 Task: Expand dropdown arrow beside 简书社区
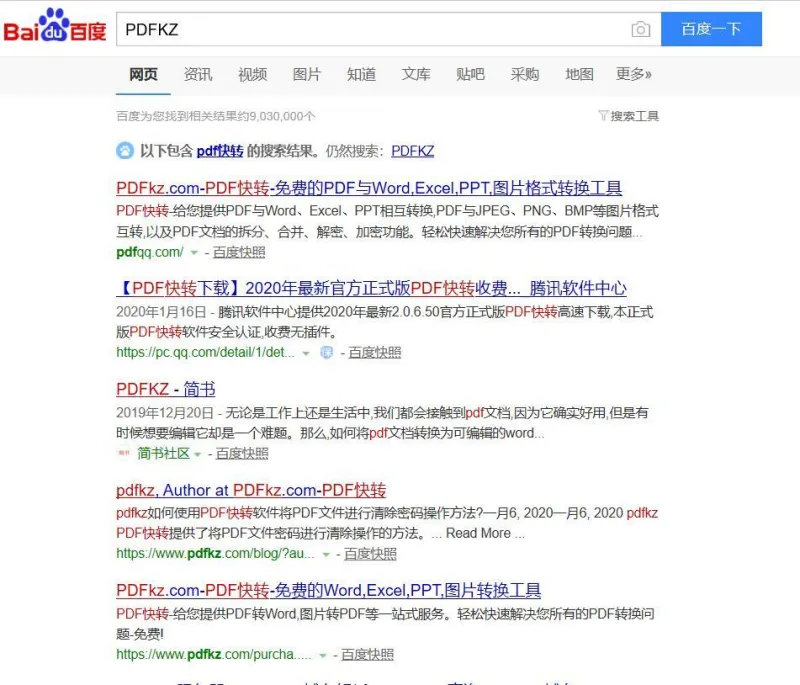pos(197,453)
